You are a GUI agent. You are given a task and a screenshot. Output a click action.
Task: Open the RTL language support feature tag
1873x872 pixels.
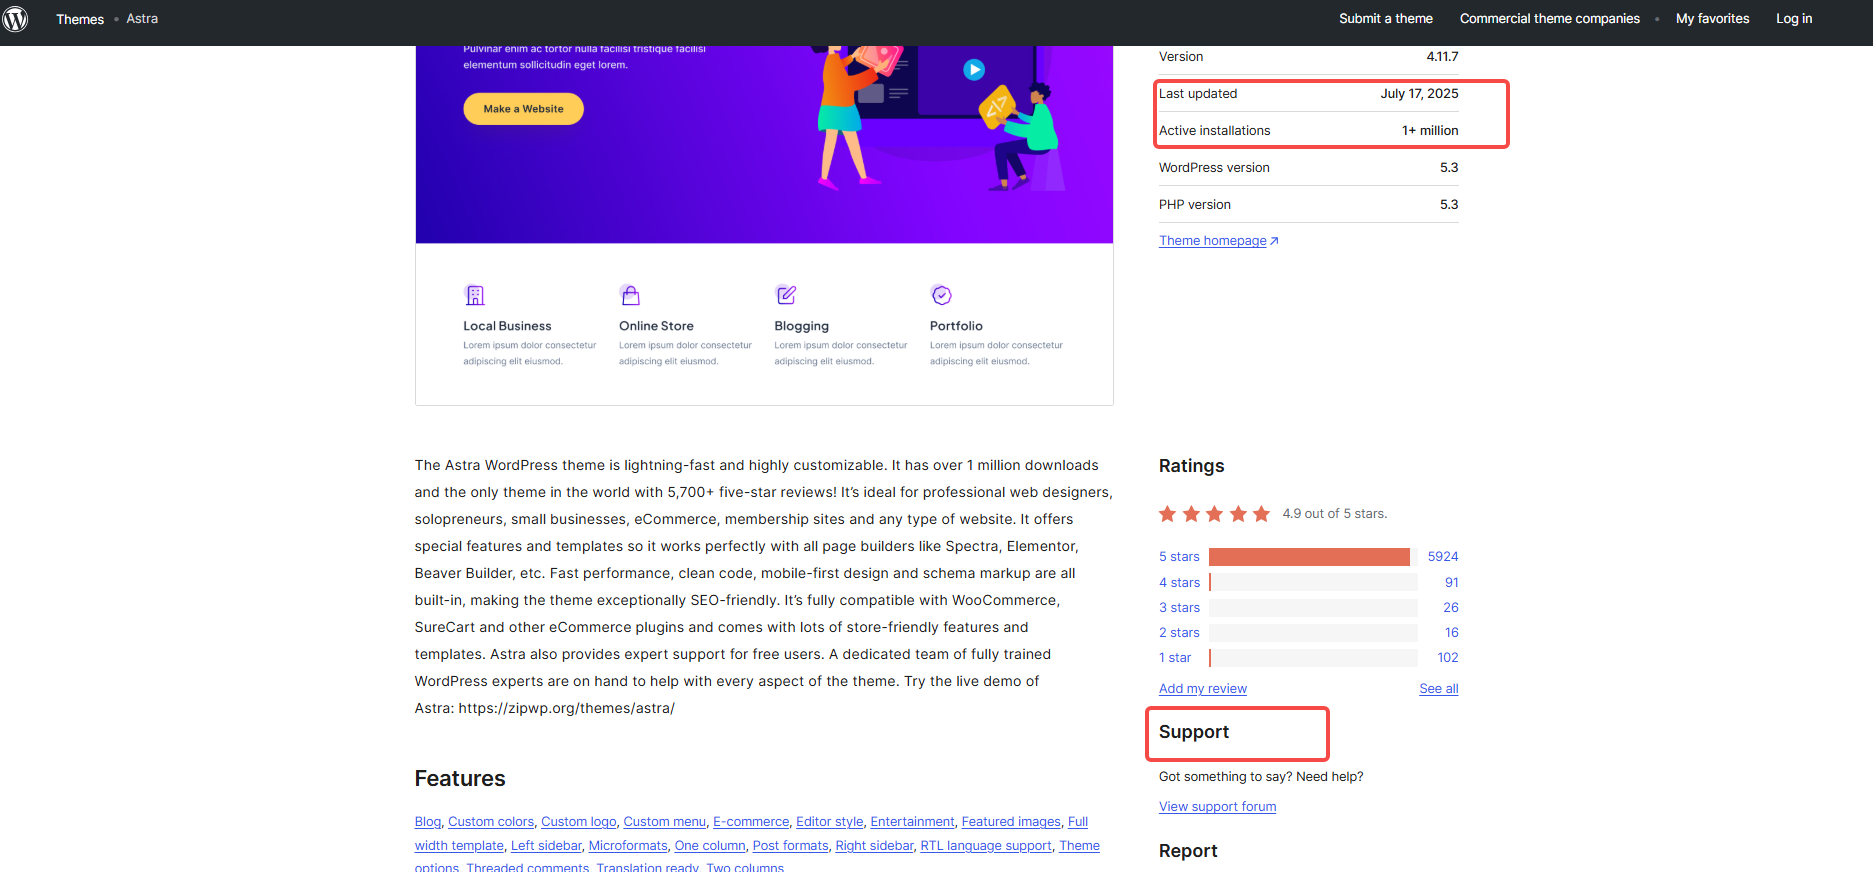click(986, 846)
